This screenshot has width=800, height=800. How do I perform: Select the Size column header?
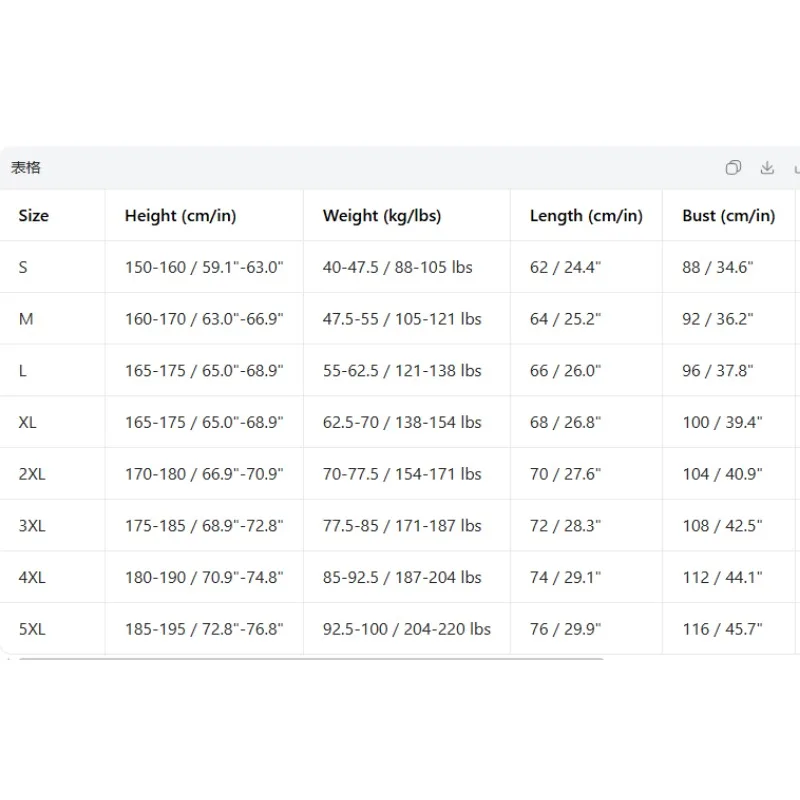tap(34, 215)
